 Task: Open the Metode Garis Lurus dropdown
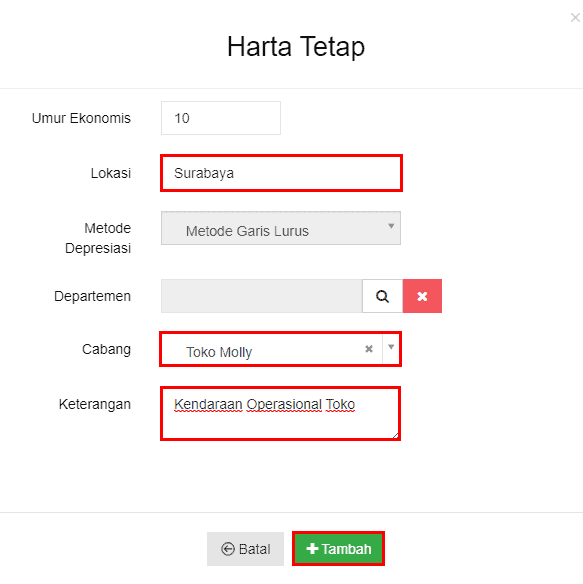(x=281, y=228)
